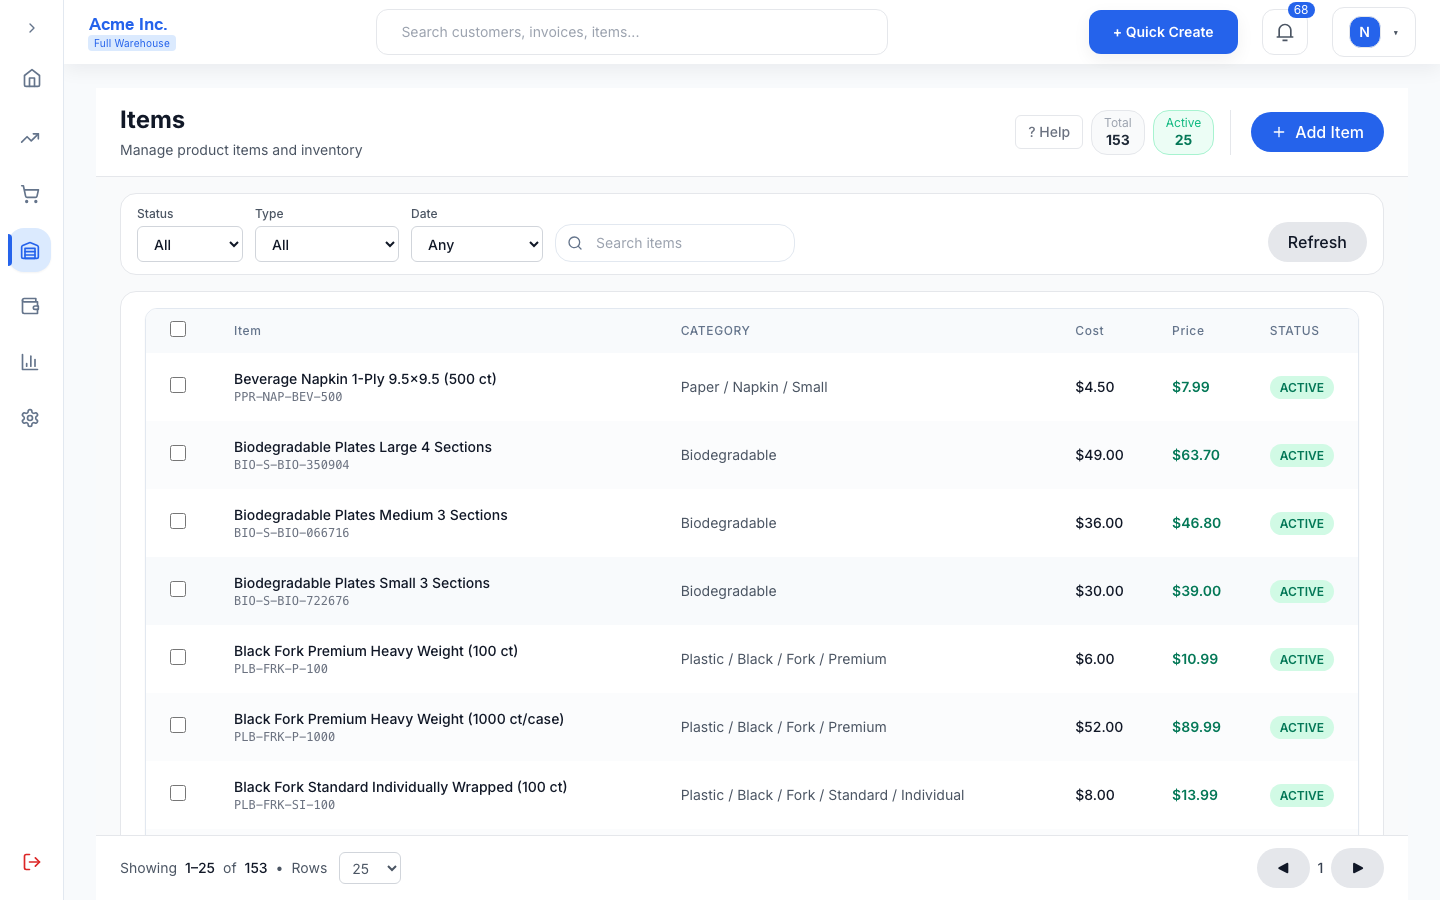Open the notifications bell icon

tap(1285, 32)
